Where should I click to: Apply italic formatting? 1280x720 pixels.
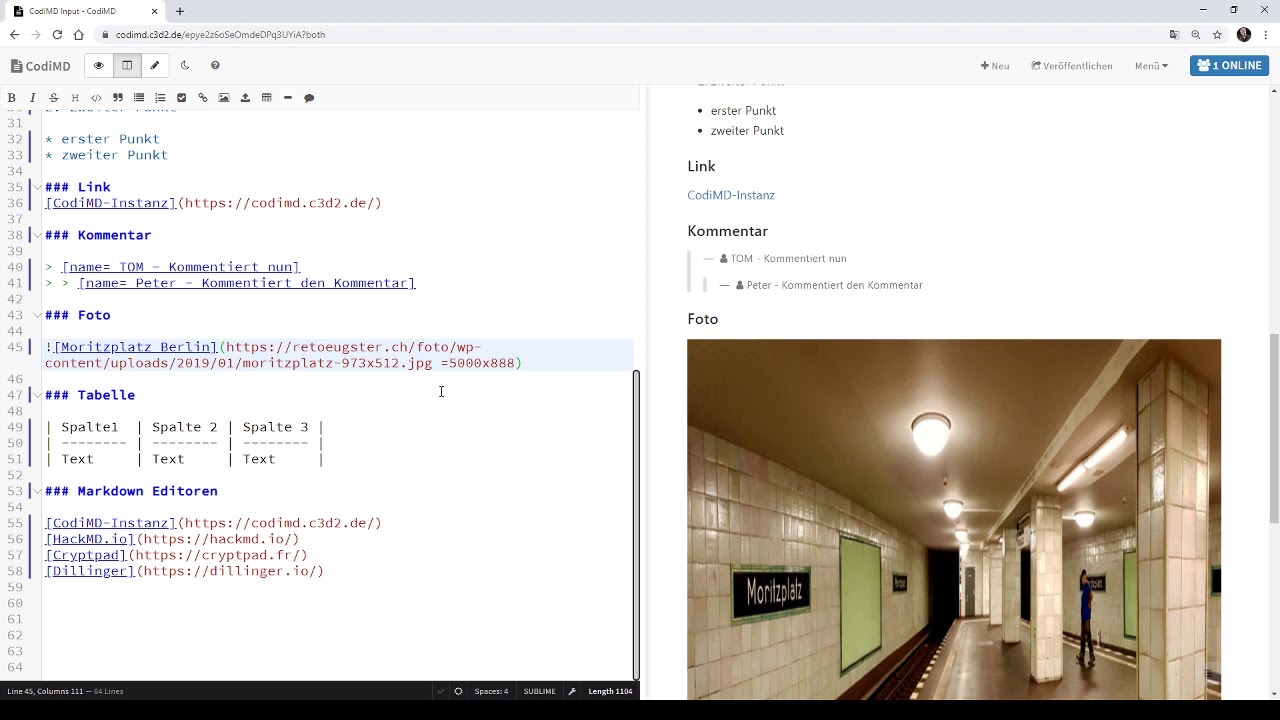pyautogui.click(x=33, y=98)
